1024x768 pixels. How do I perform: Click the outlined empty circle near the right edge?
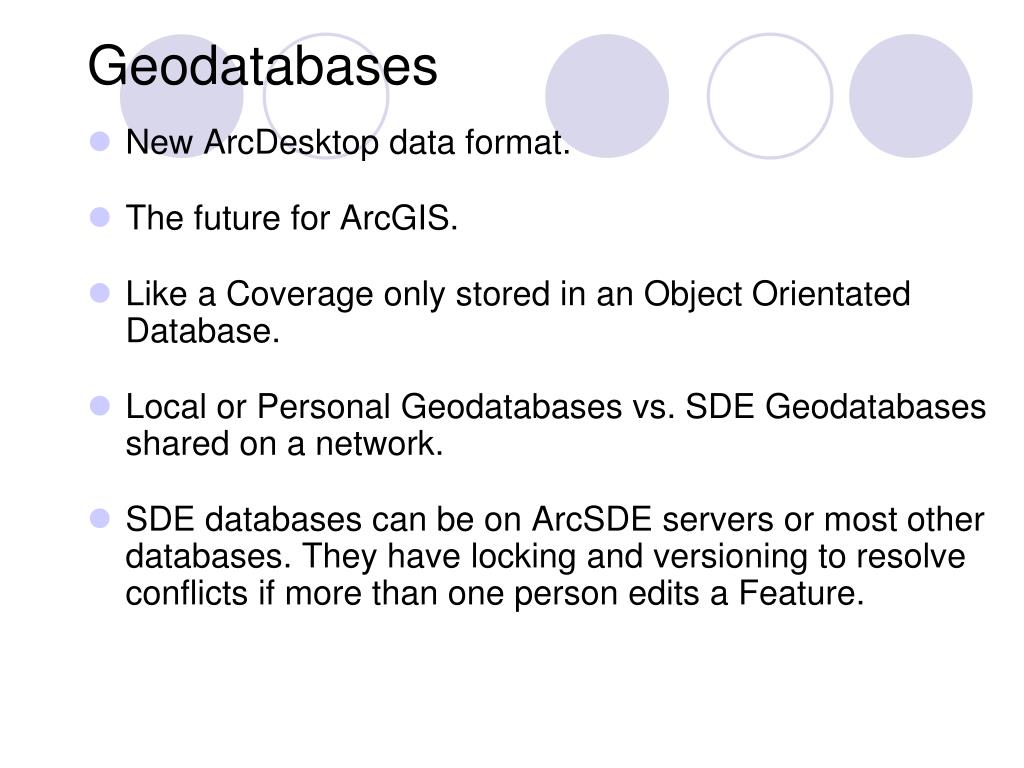pyautogui.click(x=770, y=96)
